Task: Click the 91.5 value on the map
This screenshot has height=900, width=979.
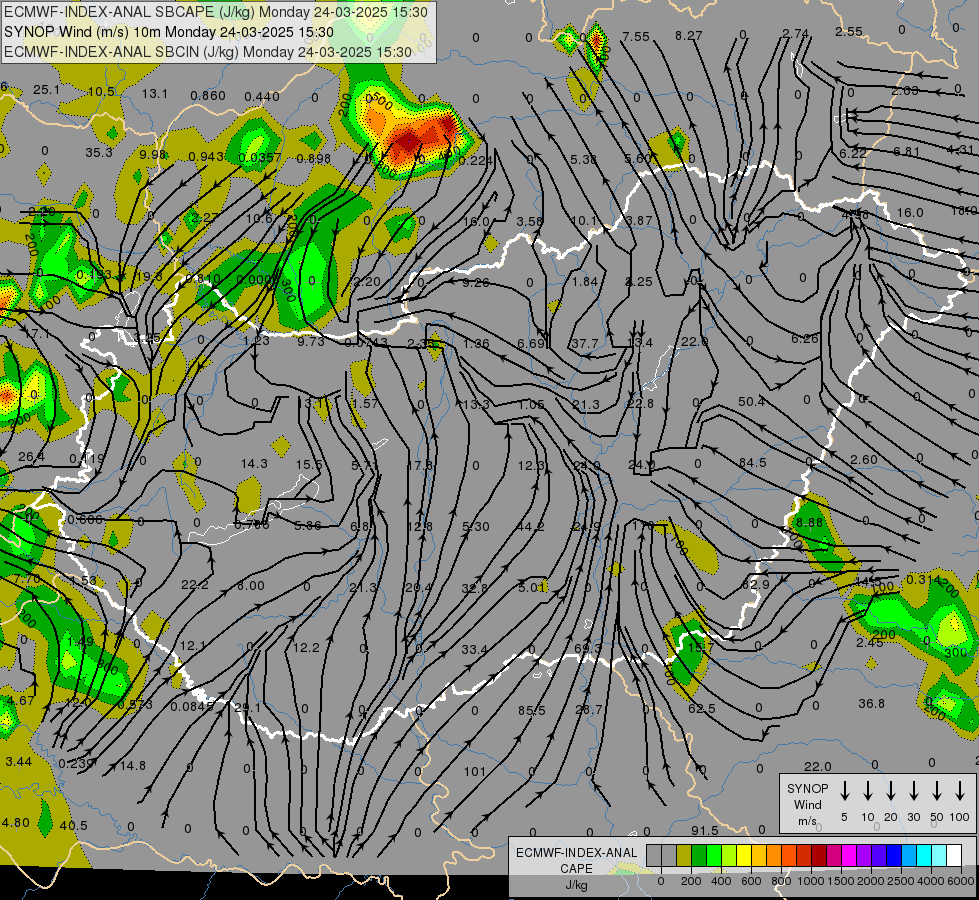Action: pyautogui.click(x=704, y=831)
